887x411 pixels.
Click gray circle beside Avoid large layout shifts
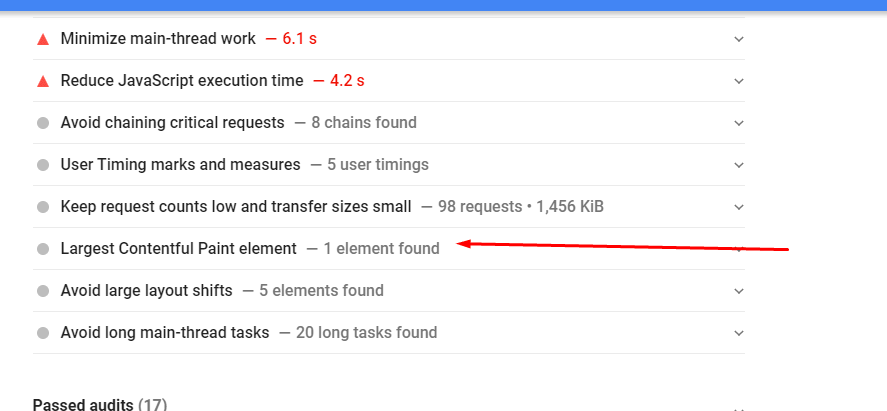[x=43, y=291]
